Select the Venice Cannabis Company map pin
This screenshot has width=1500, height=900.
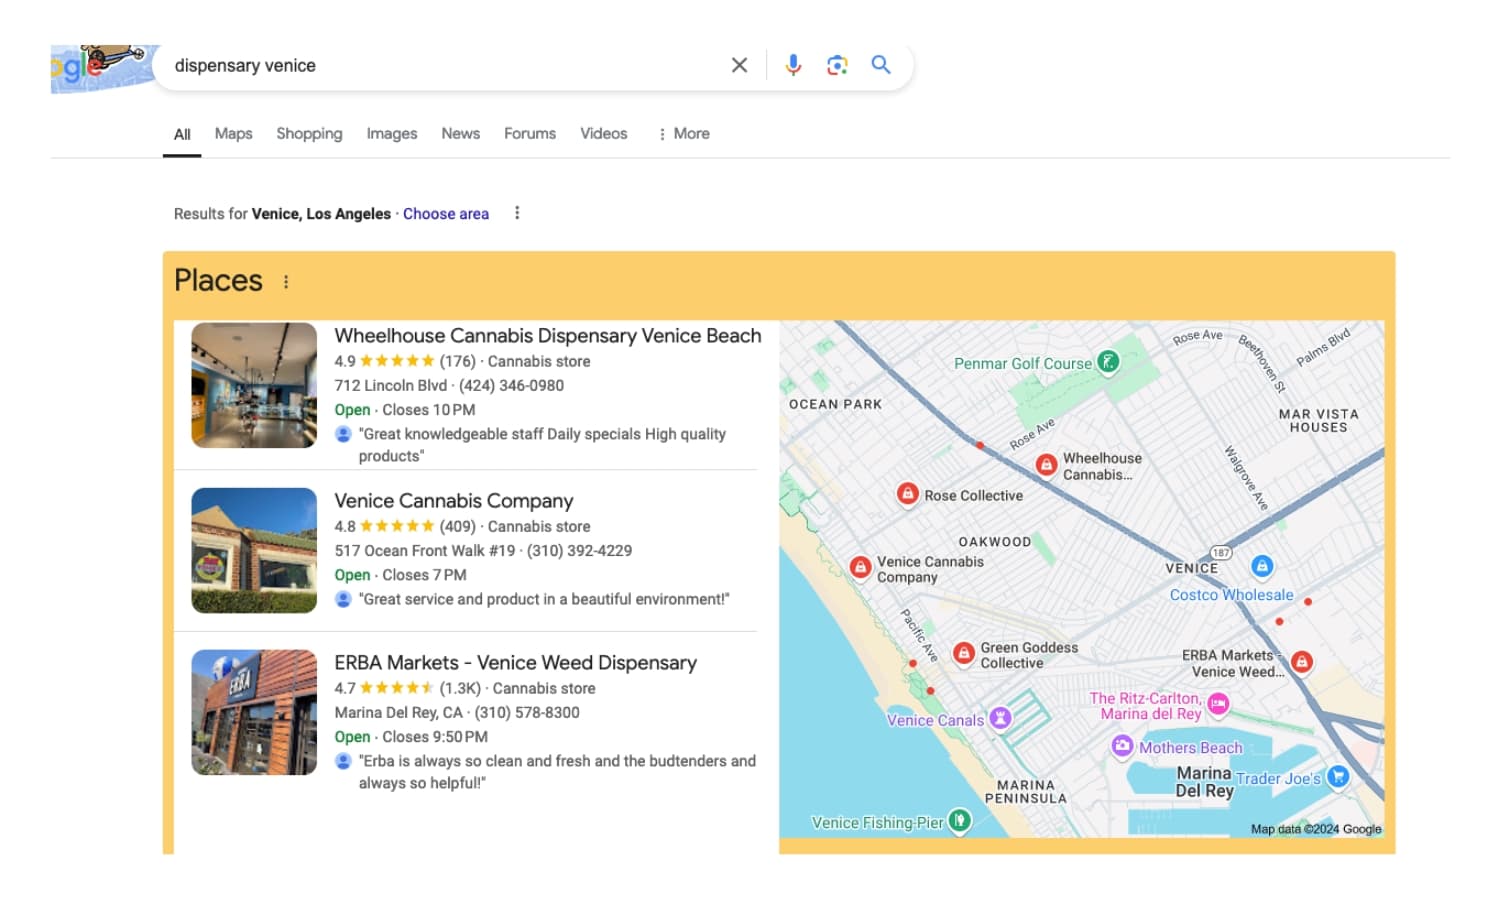coord(861,567)
